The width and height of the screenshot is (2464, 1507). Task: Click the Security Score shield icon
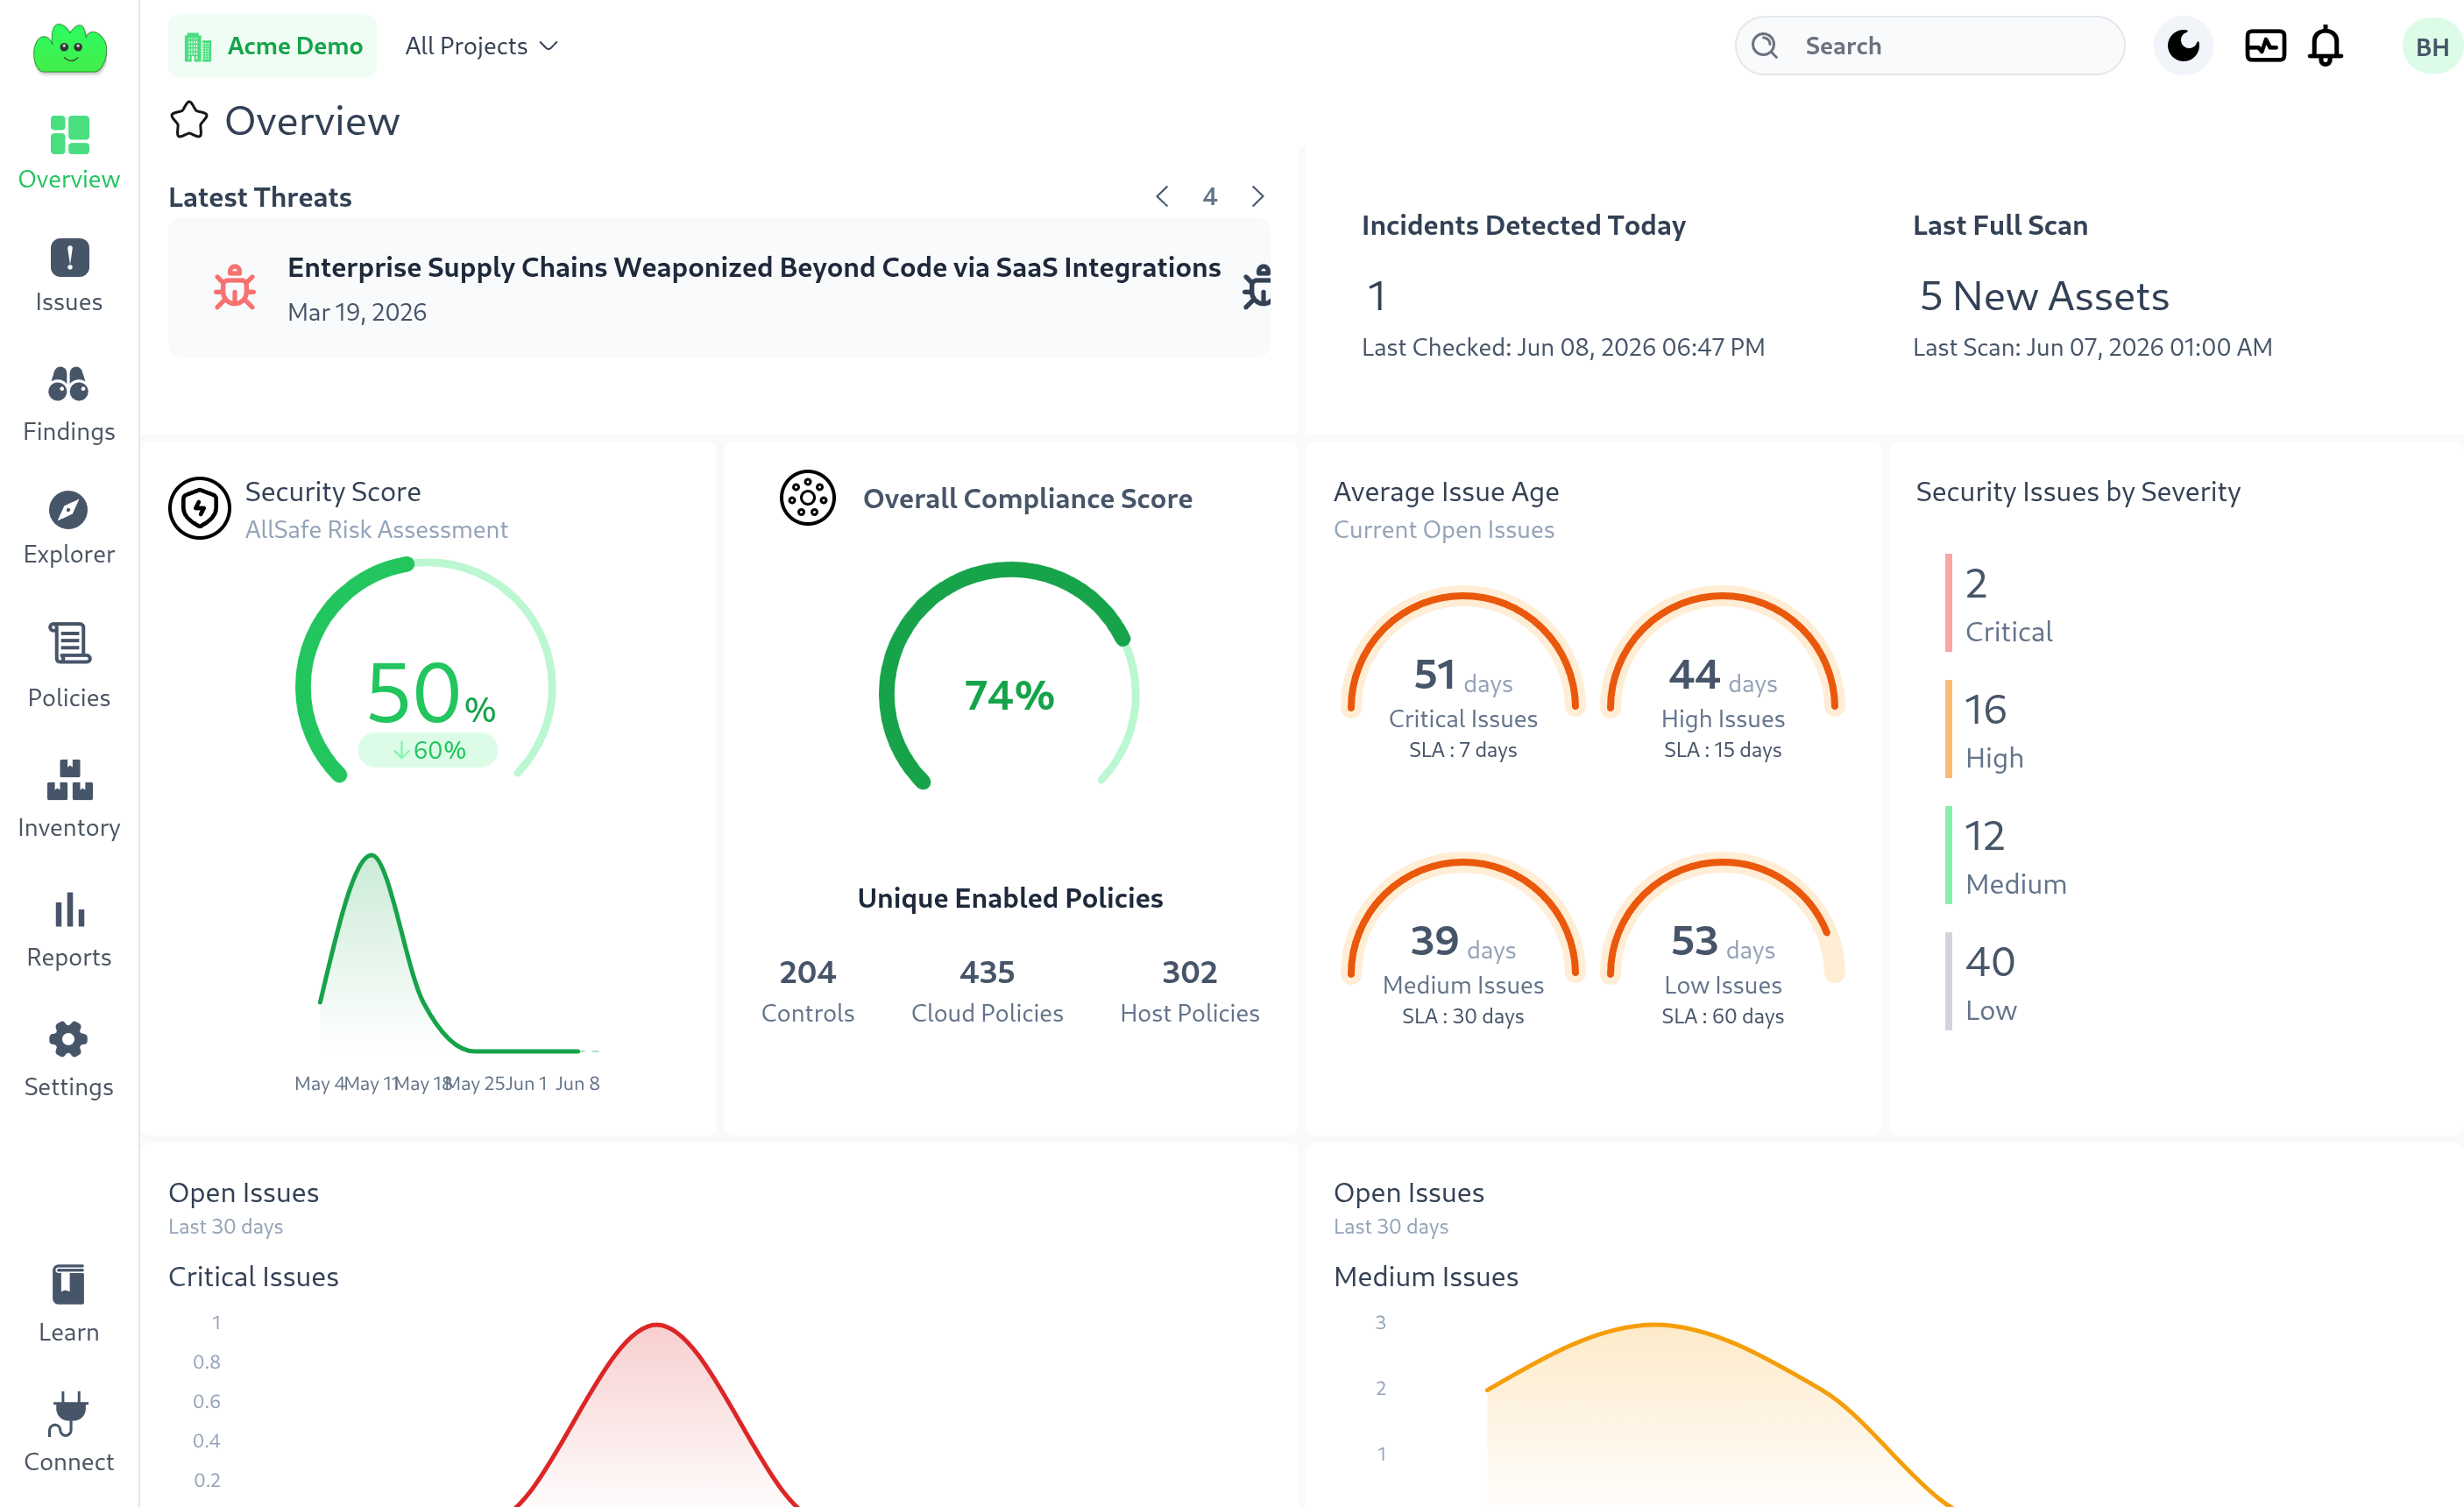[200, 508]
